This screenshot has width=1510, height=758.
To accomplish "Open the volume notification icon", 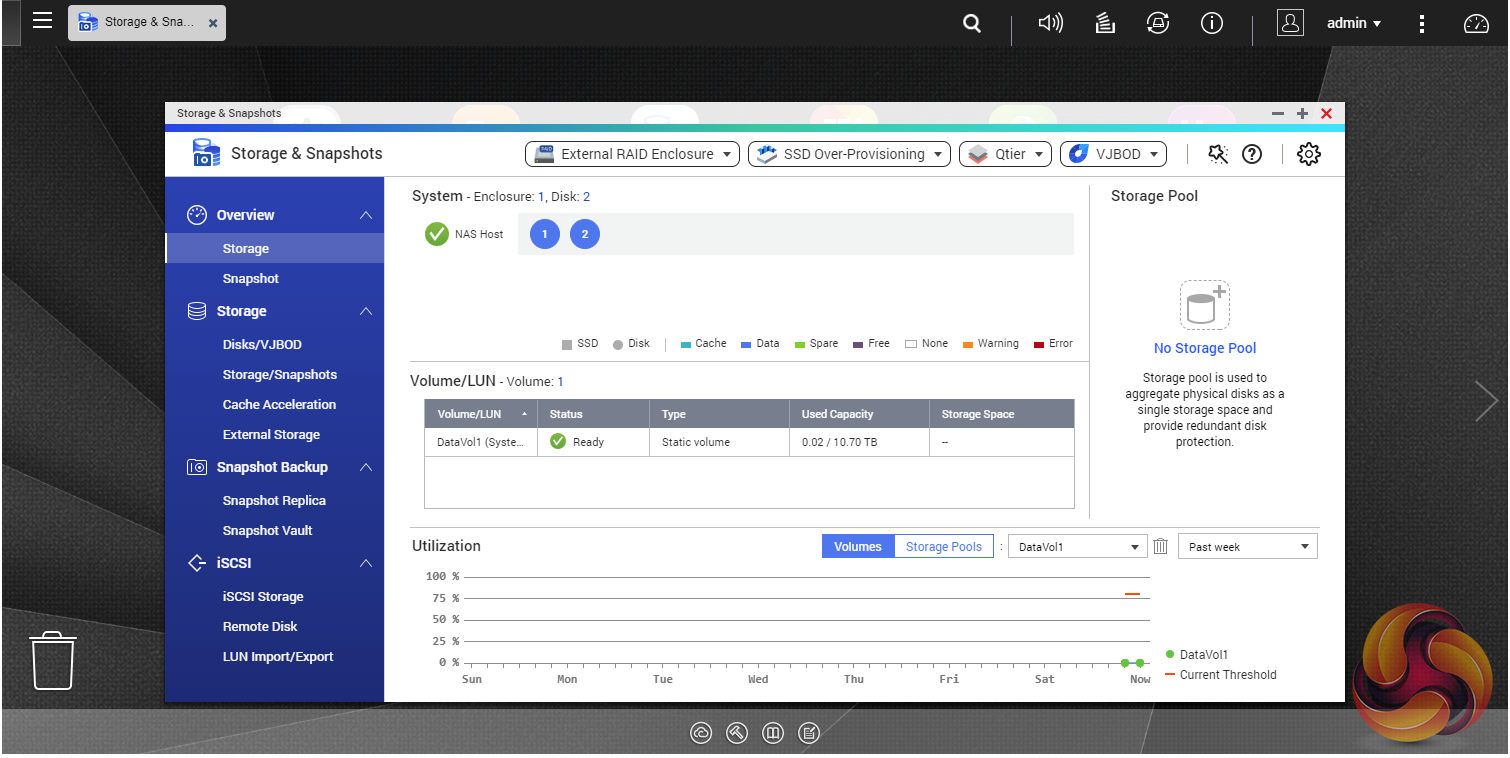I will pos(1050,23).
